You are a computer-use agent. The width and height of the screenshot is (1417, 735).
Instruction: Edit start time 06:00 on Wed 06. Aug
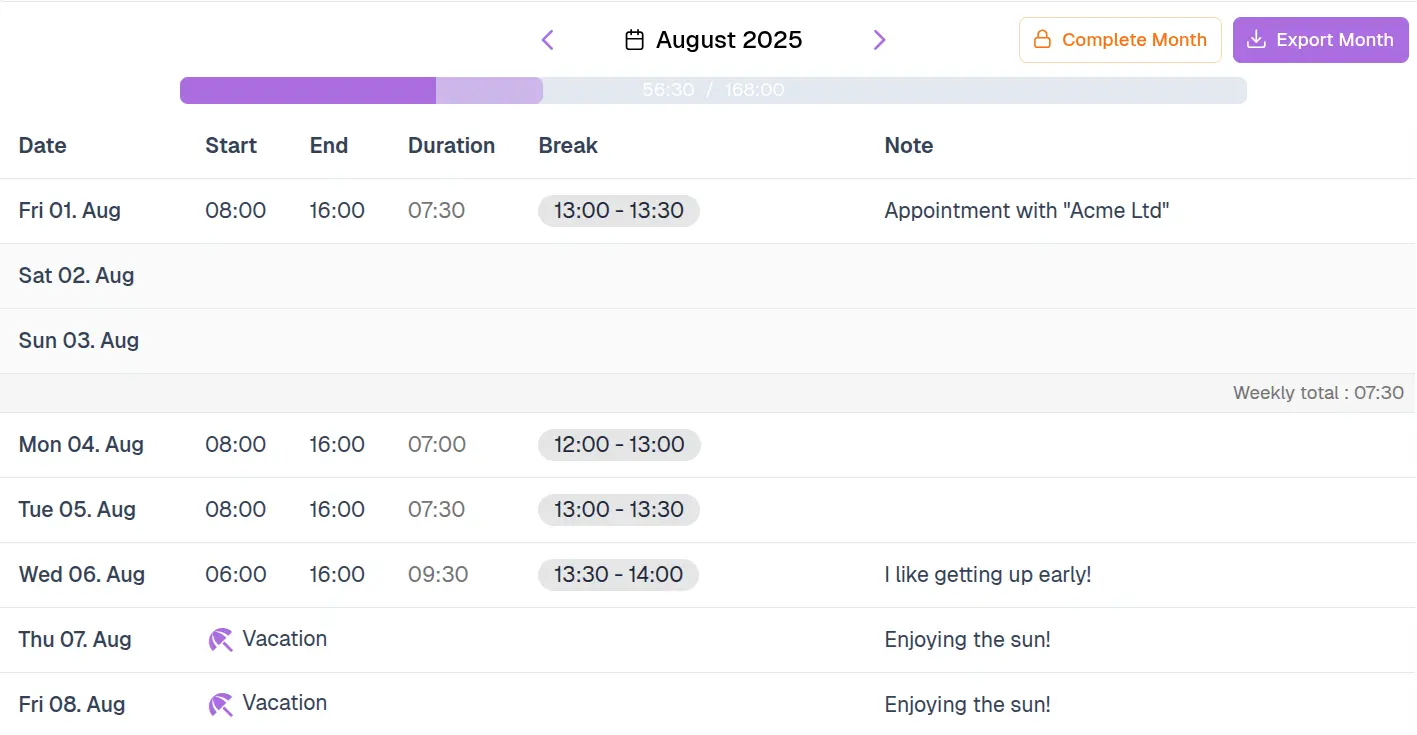tap(236, 575)
